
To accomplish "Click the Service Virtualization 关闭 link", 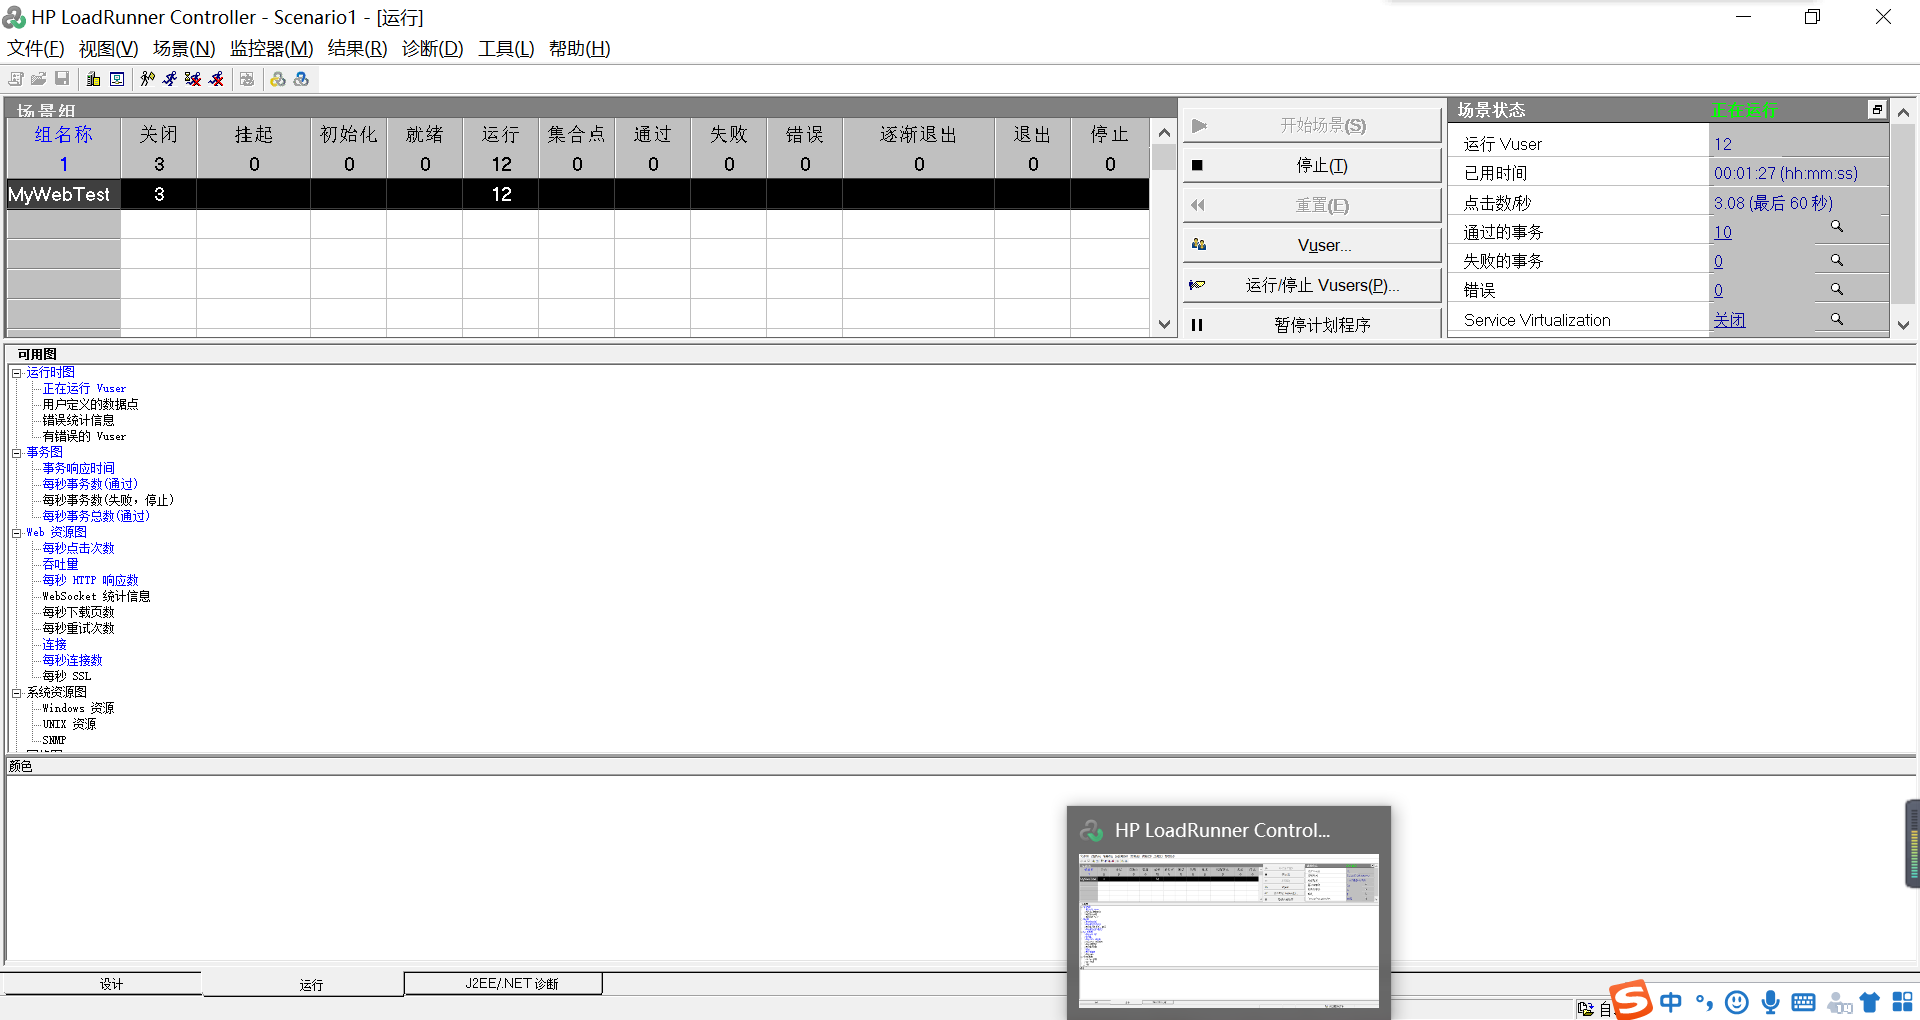I will 1729,320.
